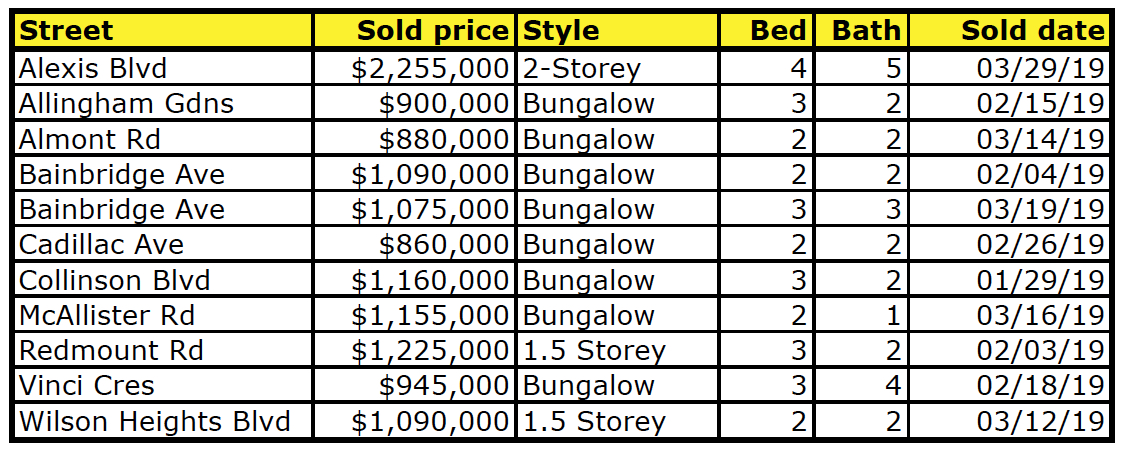This screenshot has width=1124, height=453.
Task: Click the $1,225,000 price cell
Action: click(x=414, y=351)
